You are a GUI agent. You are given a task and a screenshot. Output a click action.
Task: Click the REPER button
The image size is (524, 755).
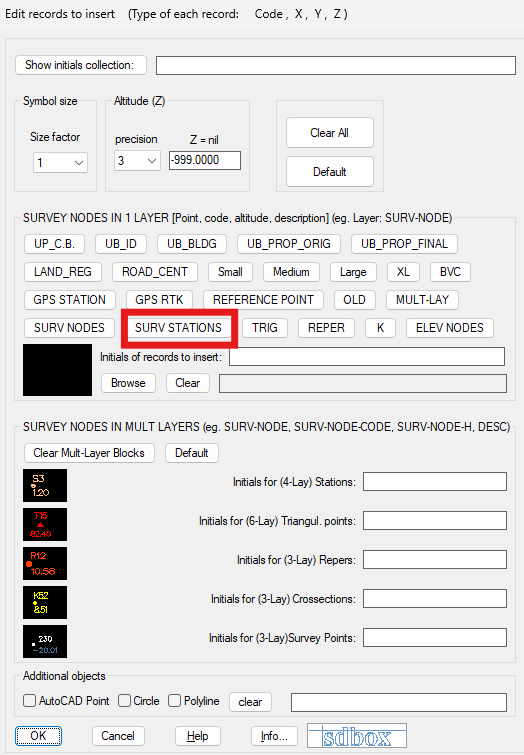[x=327, y=328]
